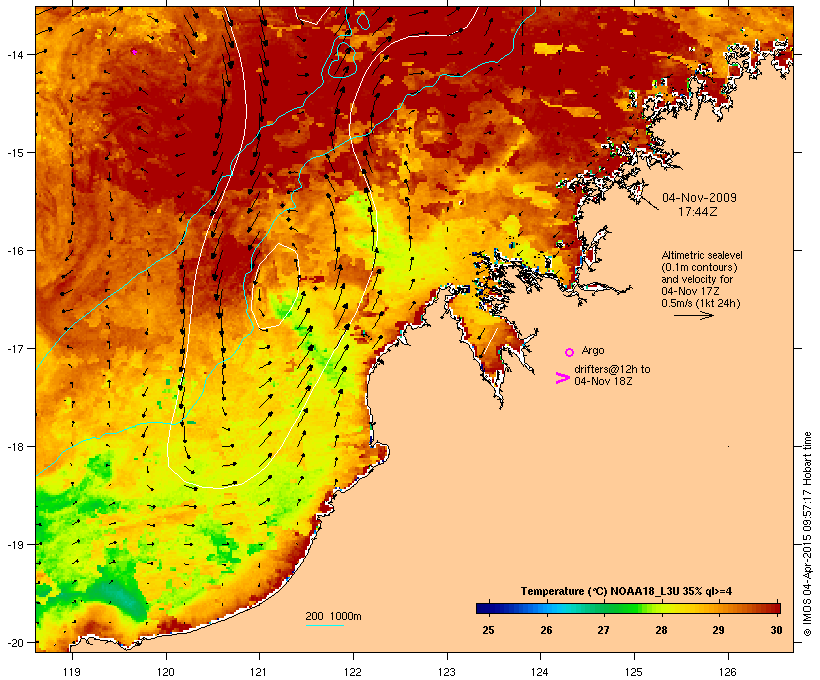Click the 'Argo' legend label
This screenshot has height=680, width=820.
(593, 350)
